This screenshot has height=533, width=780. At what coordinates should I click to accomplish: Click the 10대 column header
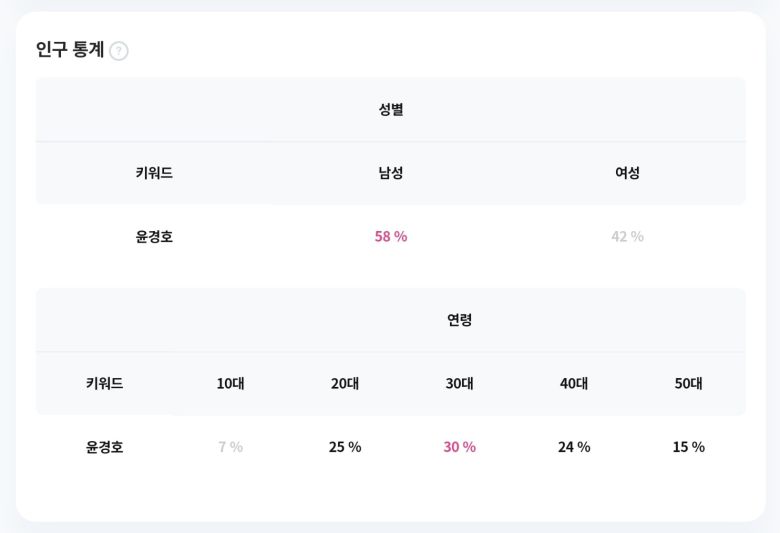tap(230, 383)
